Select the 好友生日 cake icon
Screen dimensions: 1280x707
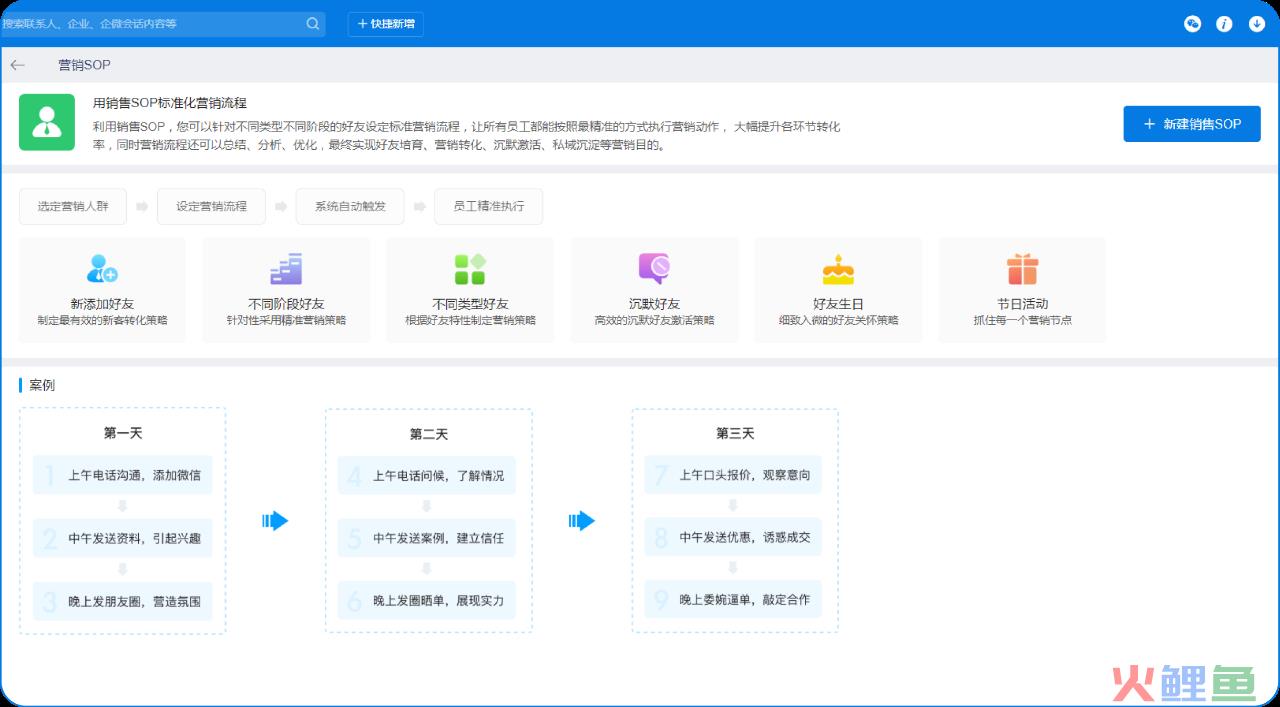[x=838, y=269]
